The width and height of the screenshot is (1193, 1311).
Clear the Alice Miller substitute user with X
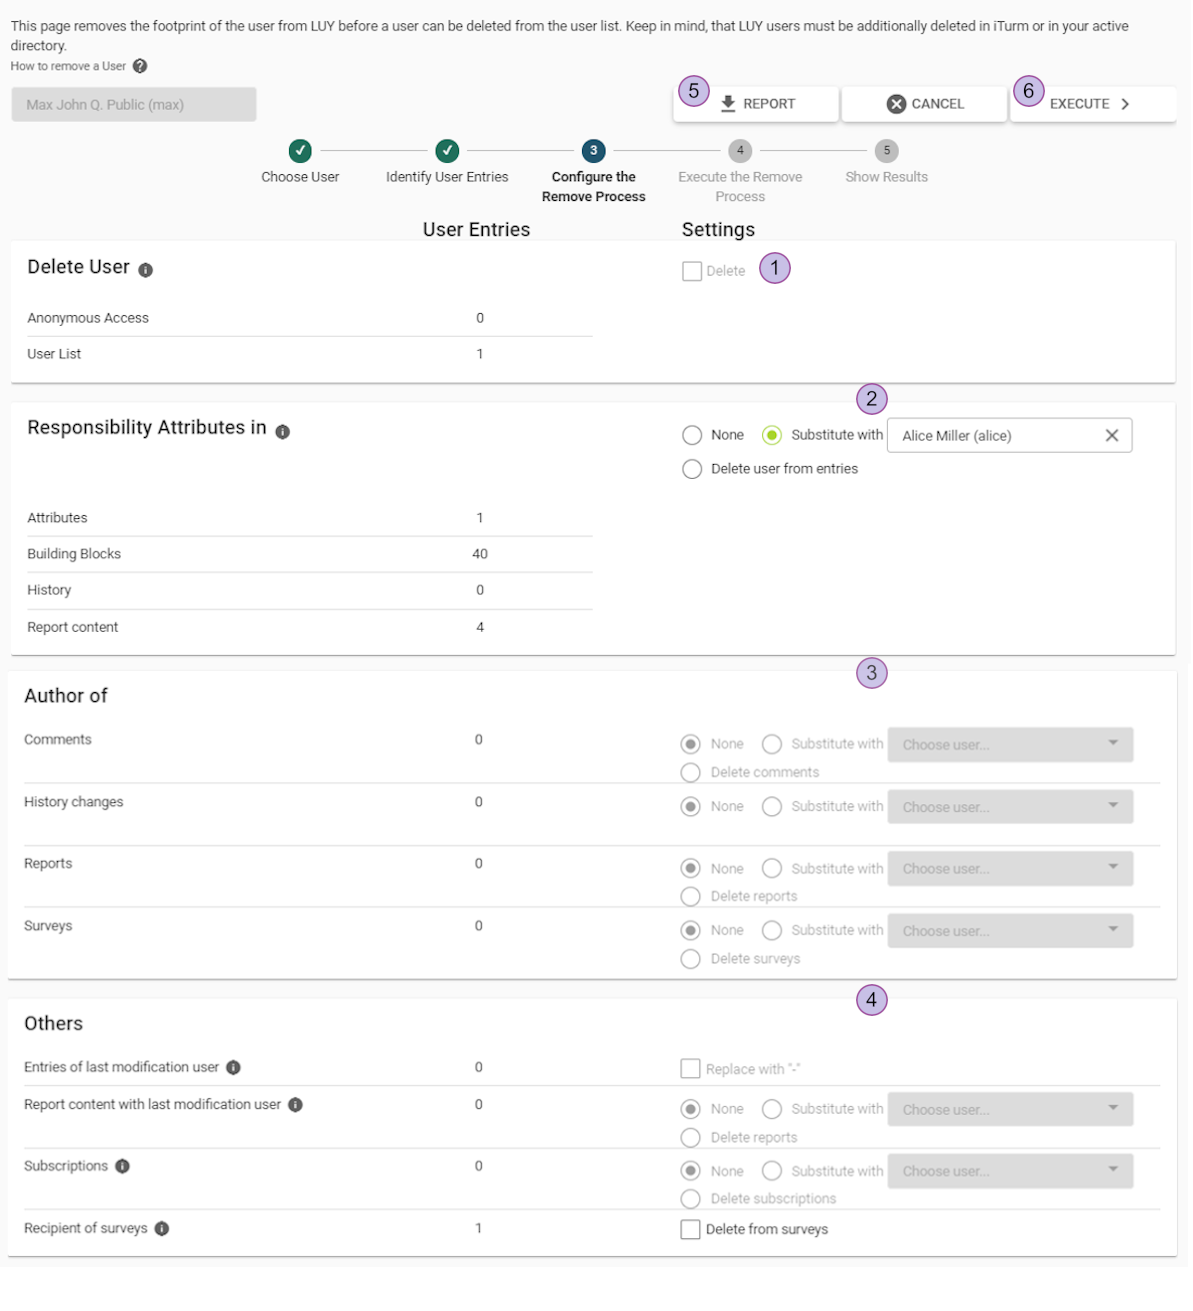tap(1111, 435)
